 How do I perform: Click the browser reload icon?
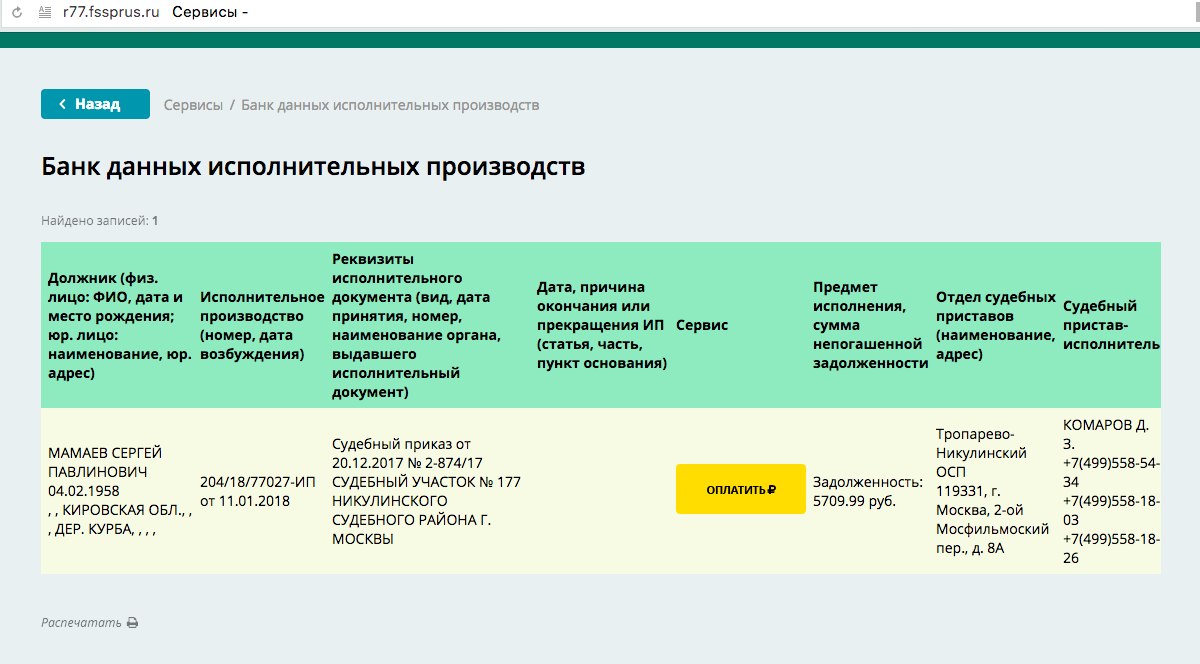pos(16,13)
